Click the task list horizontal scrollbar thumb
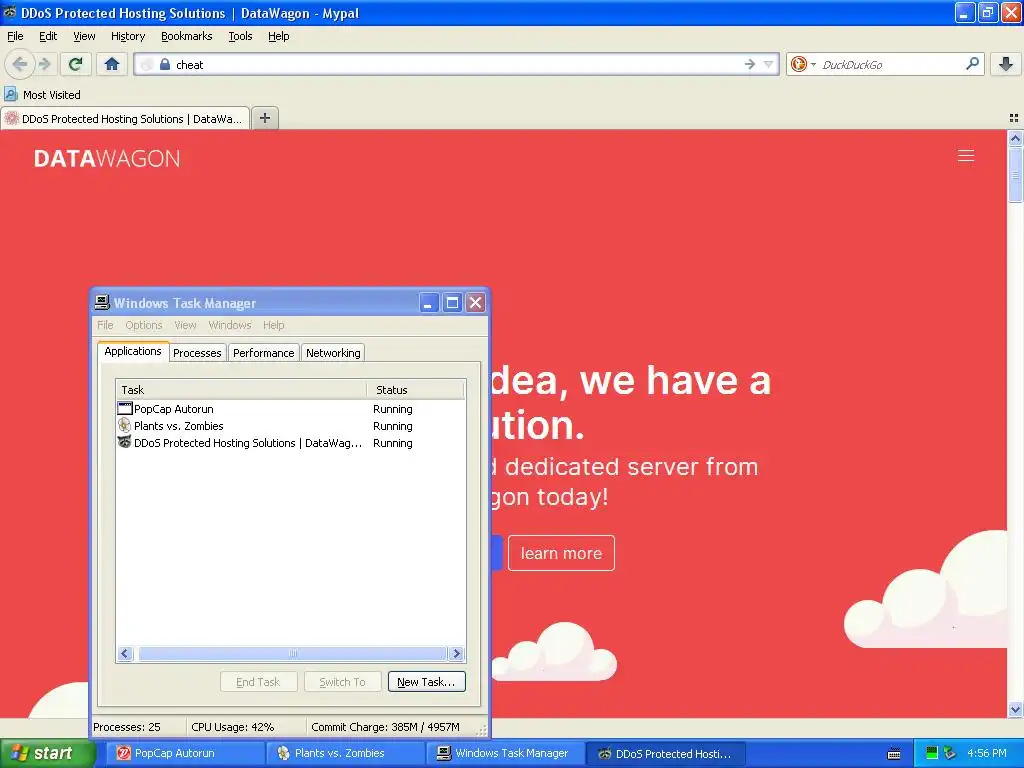 tap(293, 653)
